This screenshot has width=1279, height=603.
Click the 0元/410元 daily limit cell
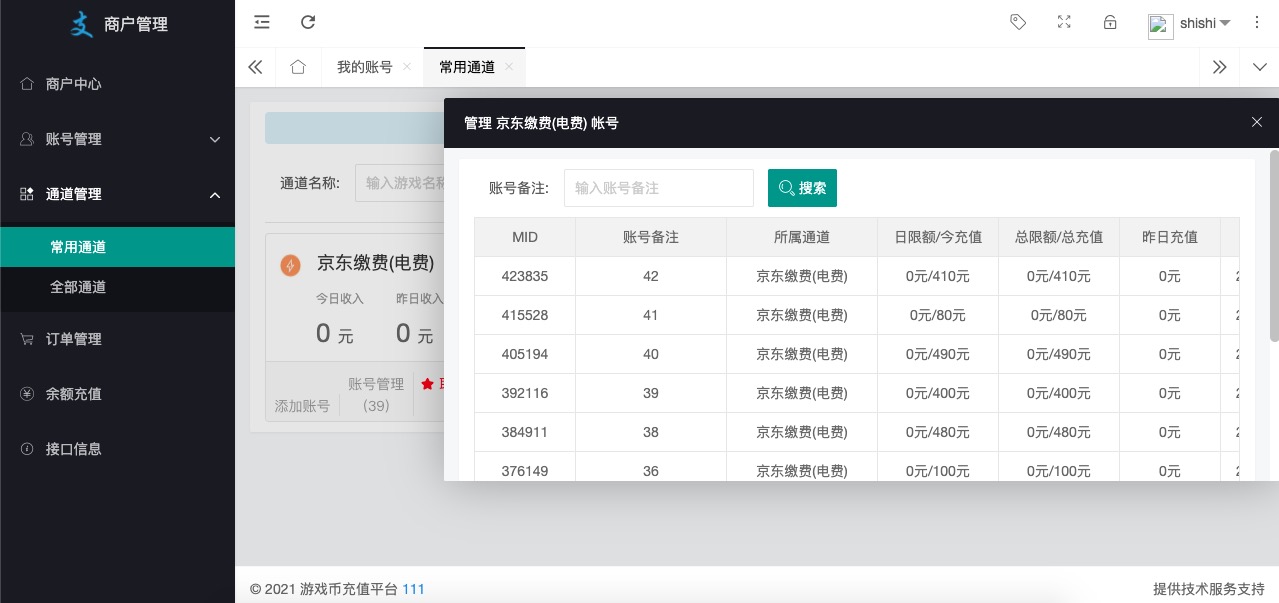pos(938,276)
